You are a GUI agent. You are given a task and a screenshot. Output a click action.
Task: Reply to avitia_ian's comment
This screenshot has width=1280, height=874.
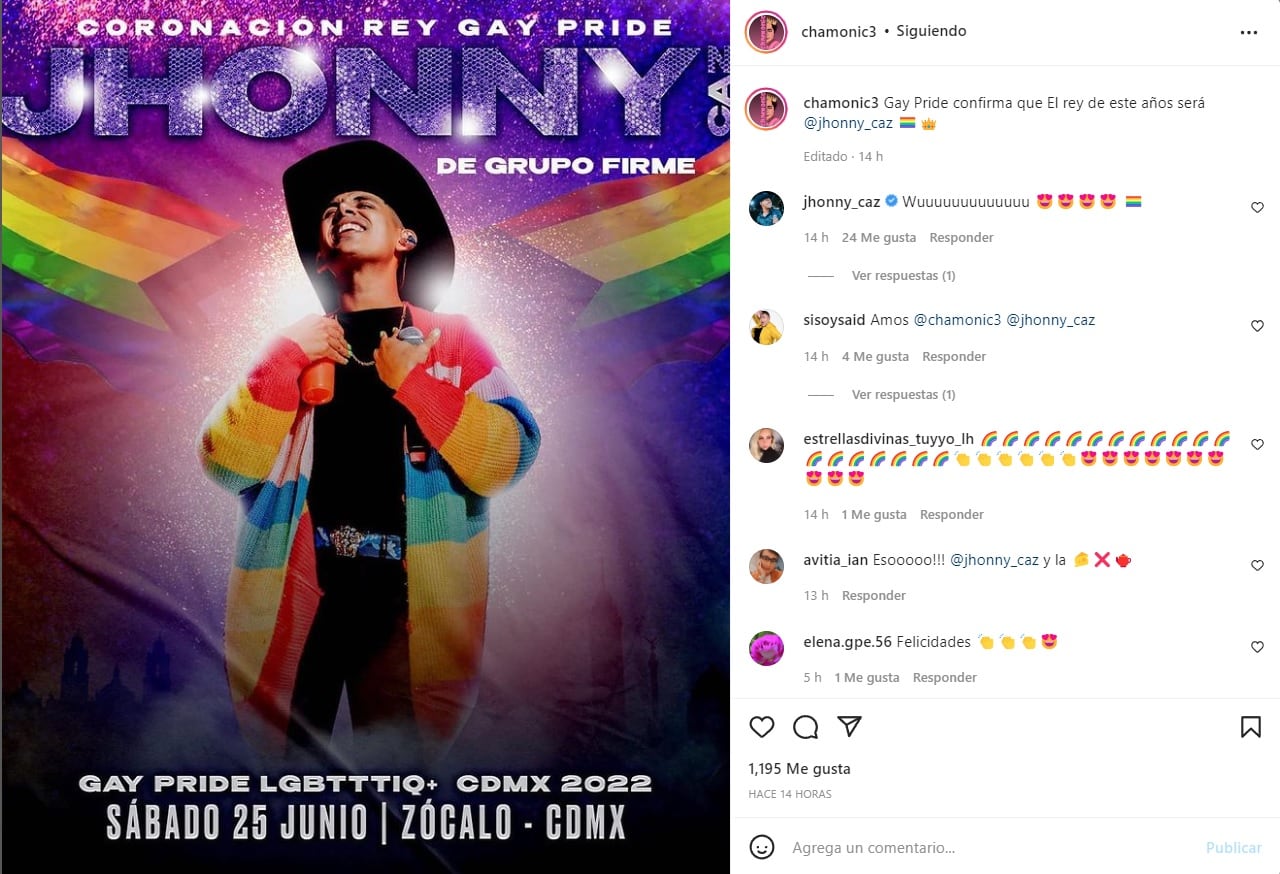pyautogui.click(x=873, y=595)
